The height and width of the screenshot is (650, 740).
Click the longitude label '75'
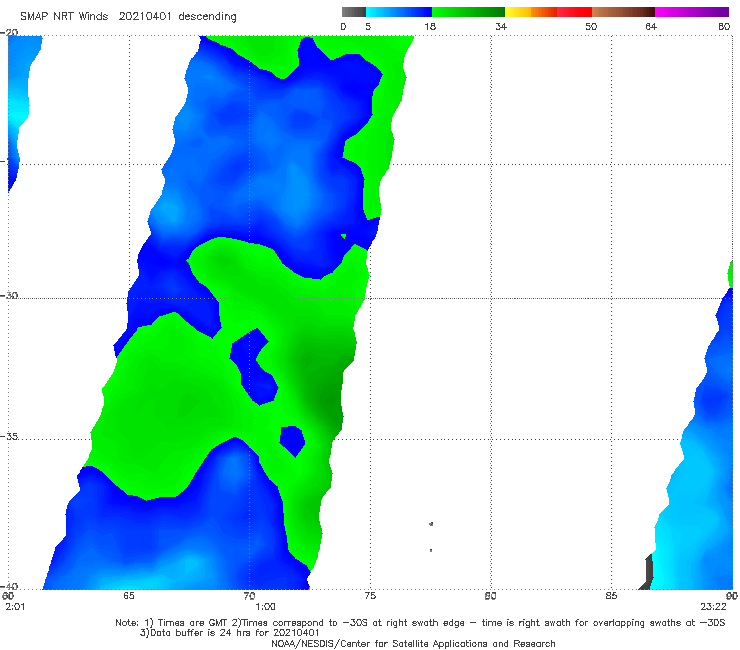(x=370, y=596)
